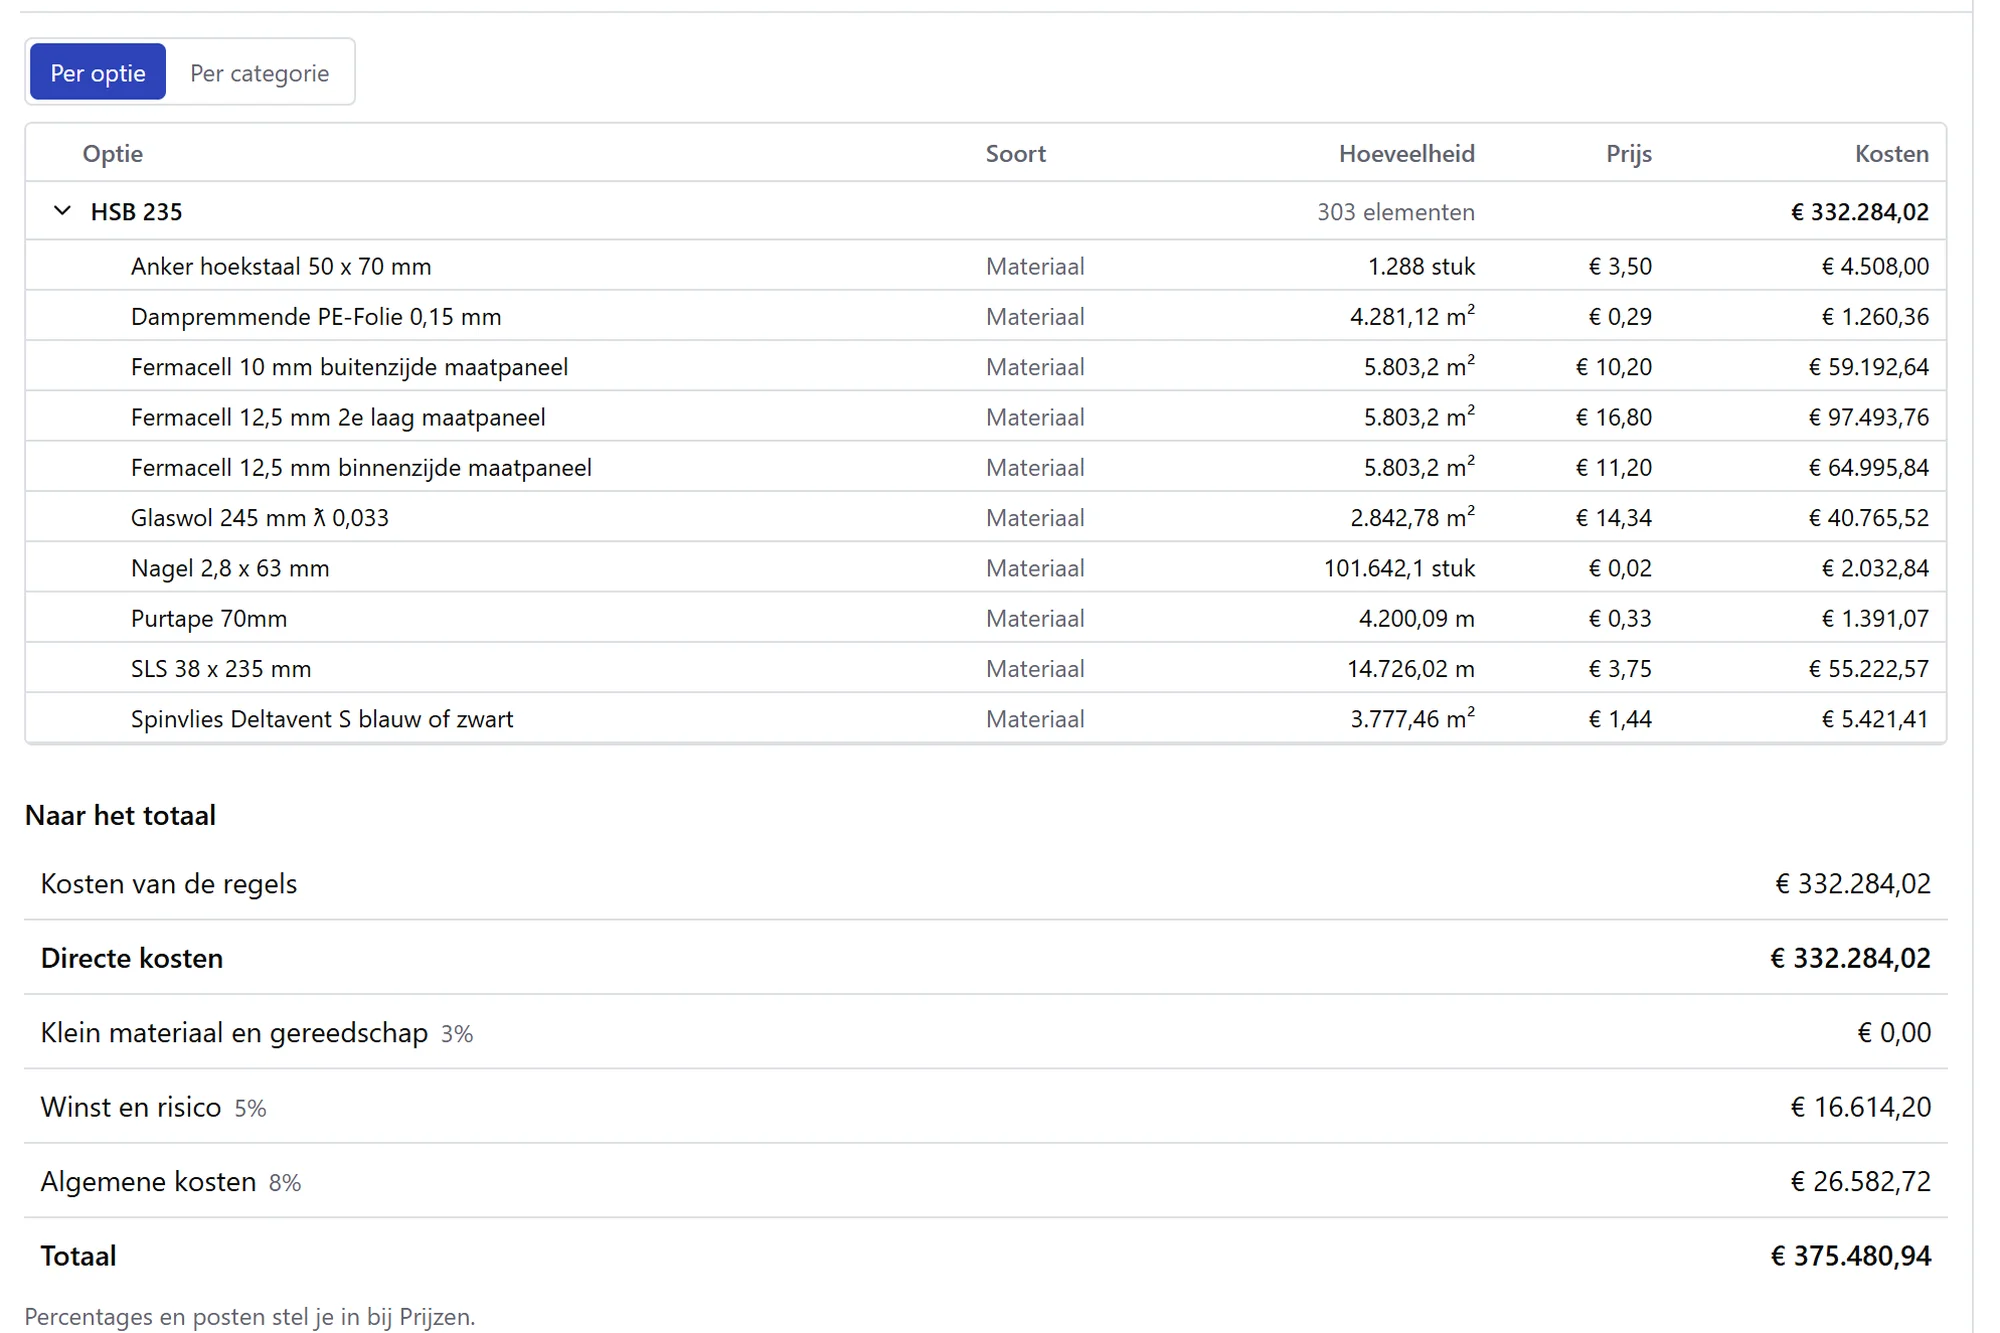Screen dimensions: 2000x1333
Task: Click the 14.726,02 m quantity
Action: [x=1410, y=669]
